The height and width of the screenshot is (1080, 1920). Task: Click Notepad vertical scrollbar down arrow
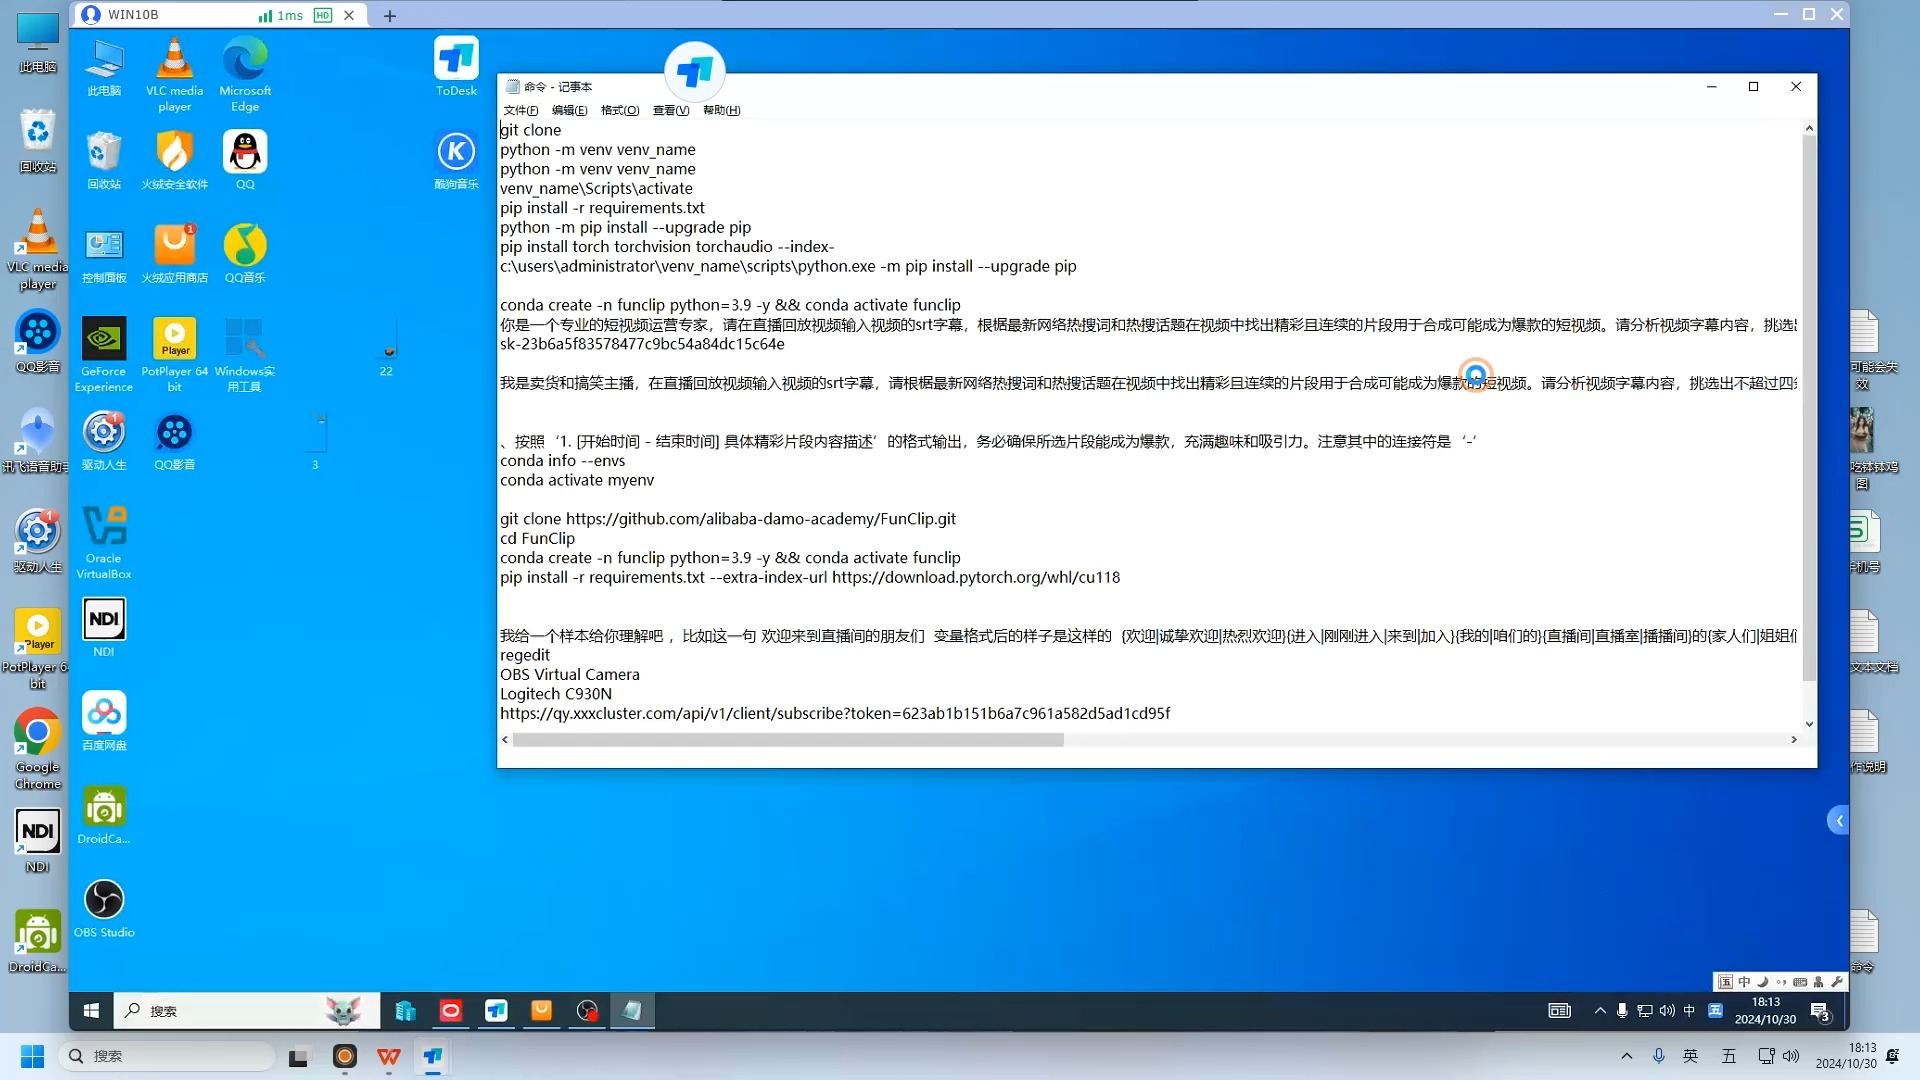pyautogui.click(x=1809, y=724)
